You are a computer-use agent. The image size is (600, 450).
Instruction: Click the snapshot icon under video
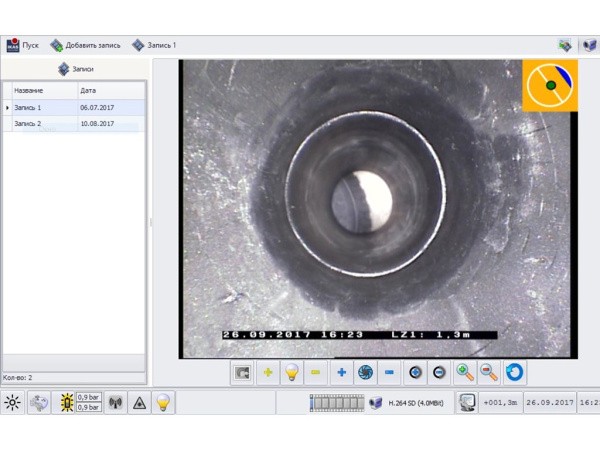[x=241, y=373]
